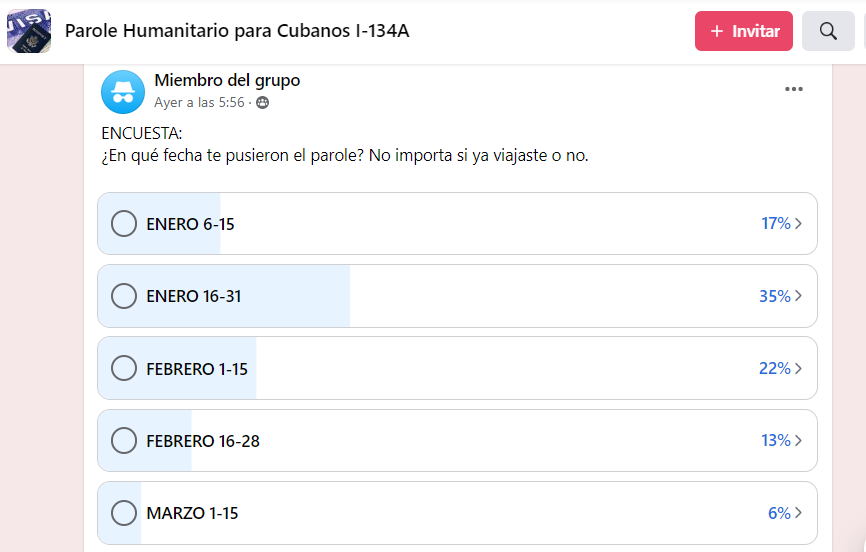Viewport: 866px width, 552px height.
Task: Click the 35% vote percentage
Action: coord(774,296)
